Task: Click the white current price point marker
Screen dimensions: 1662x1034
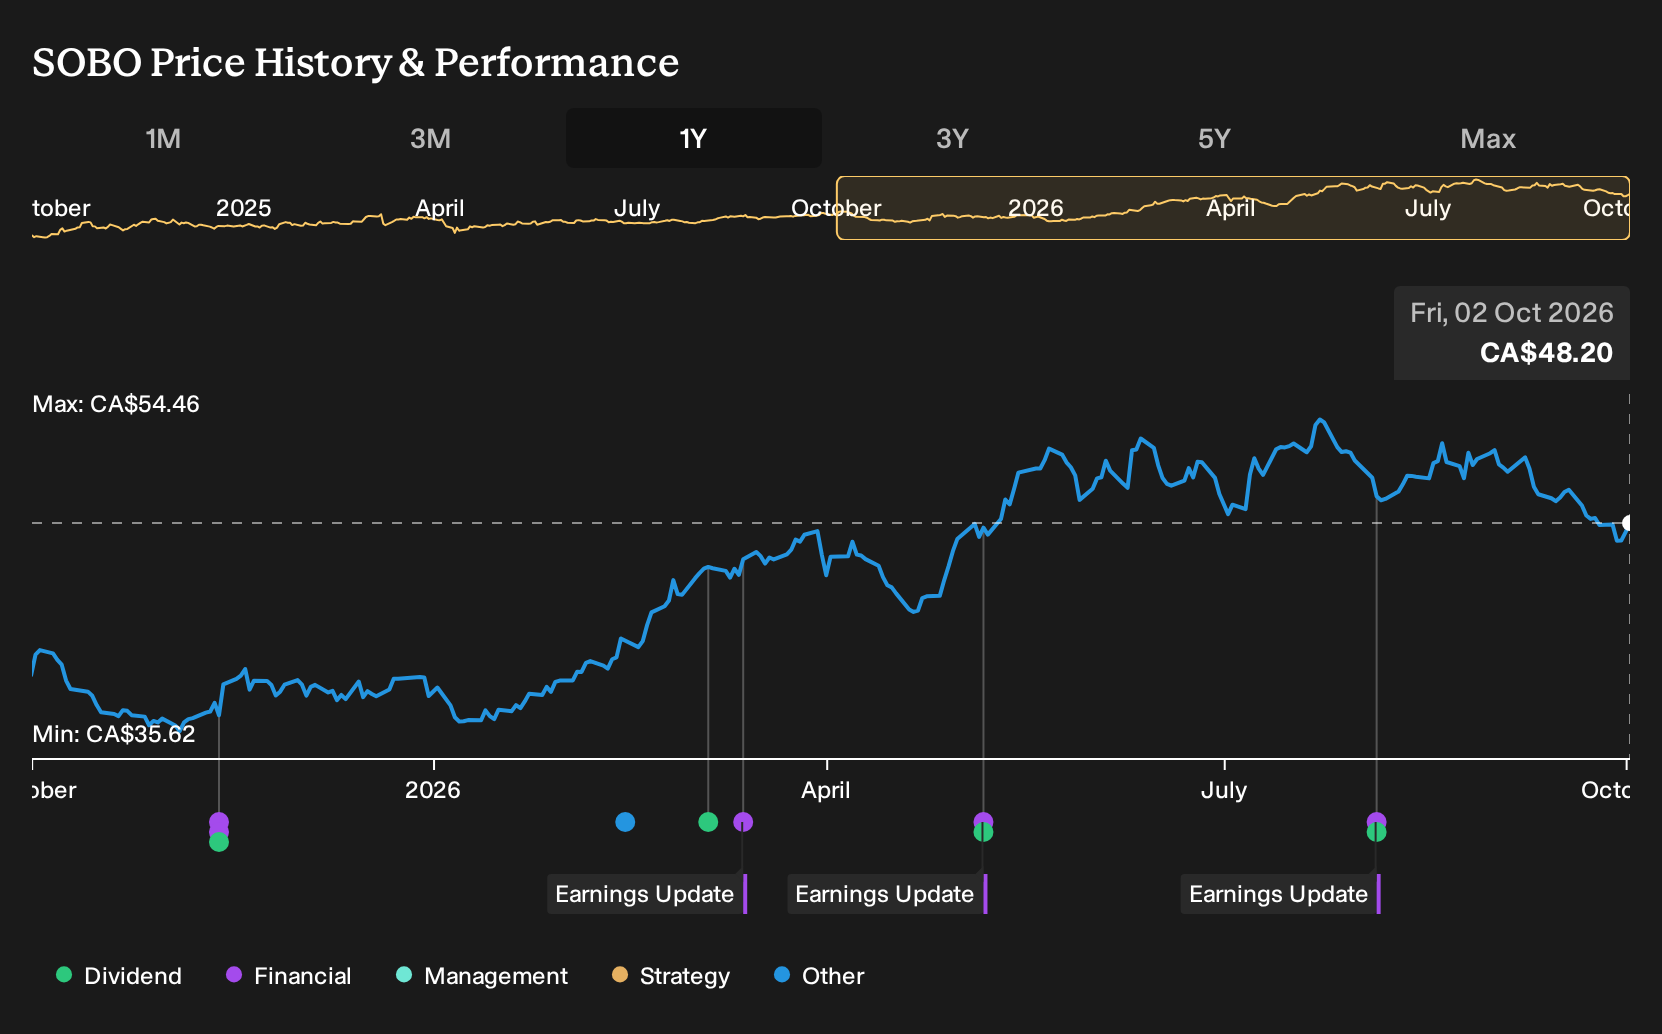Action: (x=1628, y=523)
